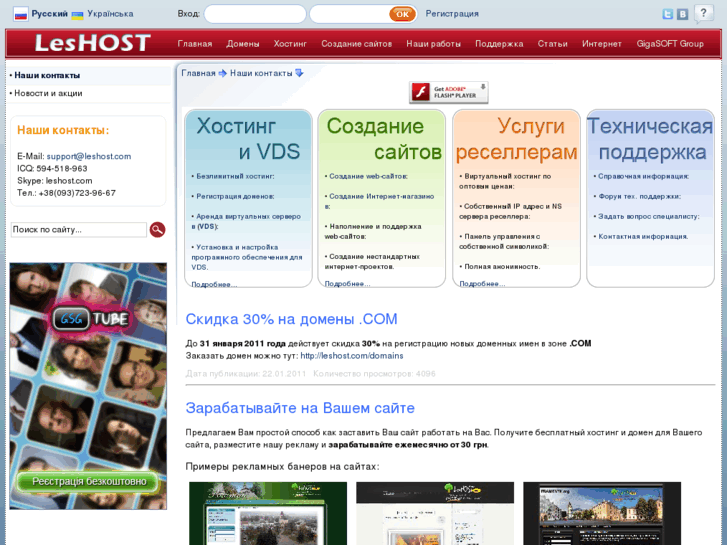Open the Домены menu item
The height and width of the screenshot is (545, 727).
[242, 44]
